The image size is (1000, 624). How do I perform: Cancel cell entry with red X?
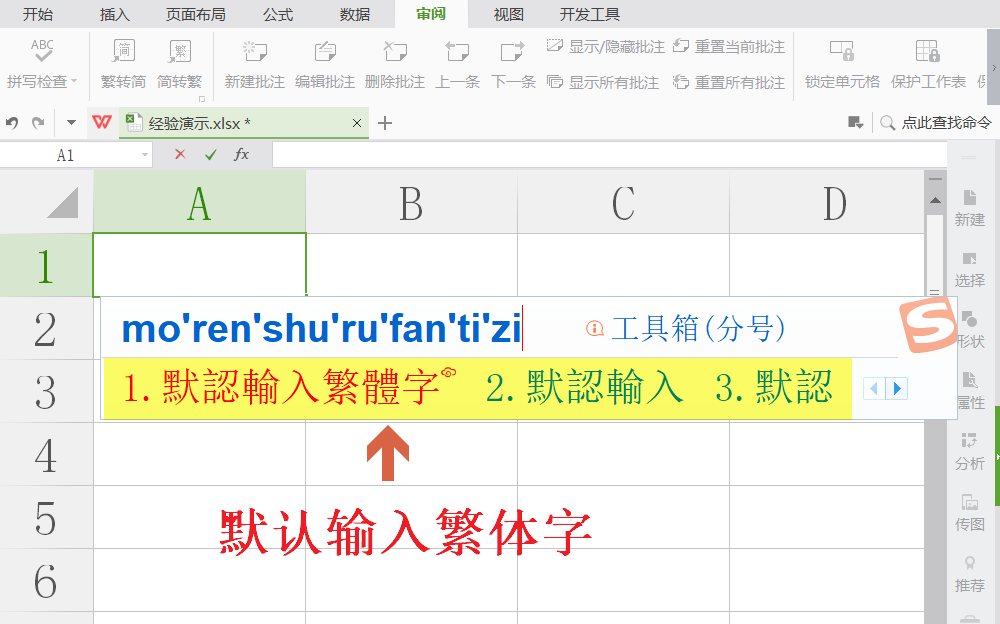180,154
